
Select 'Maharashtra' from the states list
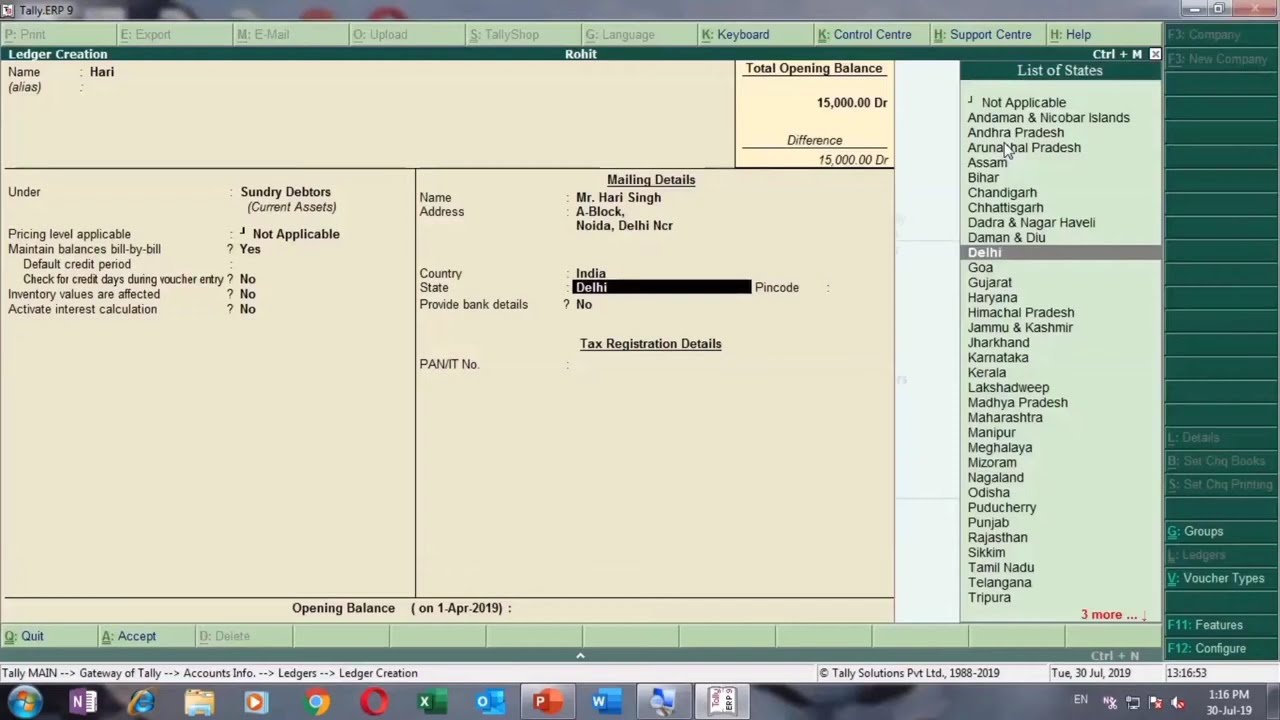tap(1005, 417)
